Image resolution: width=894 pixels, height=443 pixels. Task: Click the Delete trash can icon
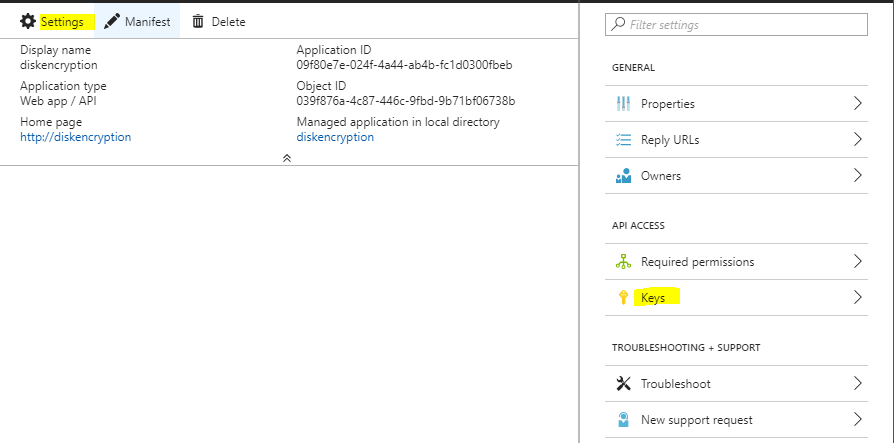click(198, 22)
